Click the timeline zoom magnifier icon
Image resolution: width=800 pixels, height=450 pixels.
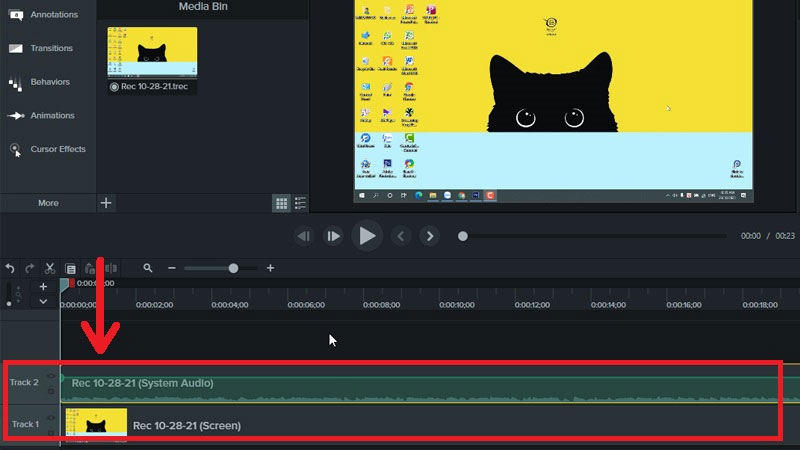[148, 268]
